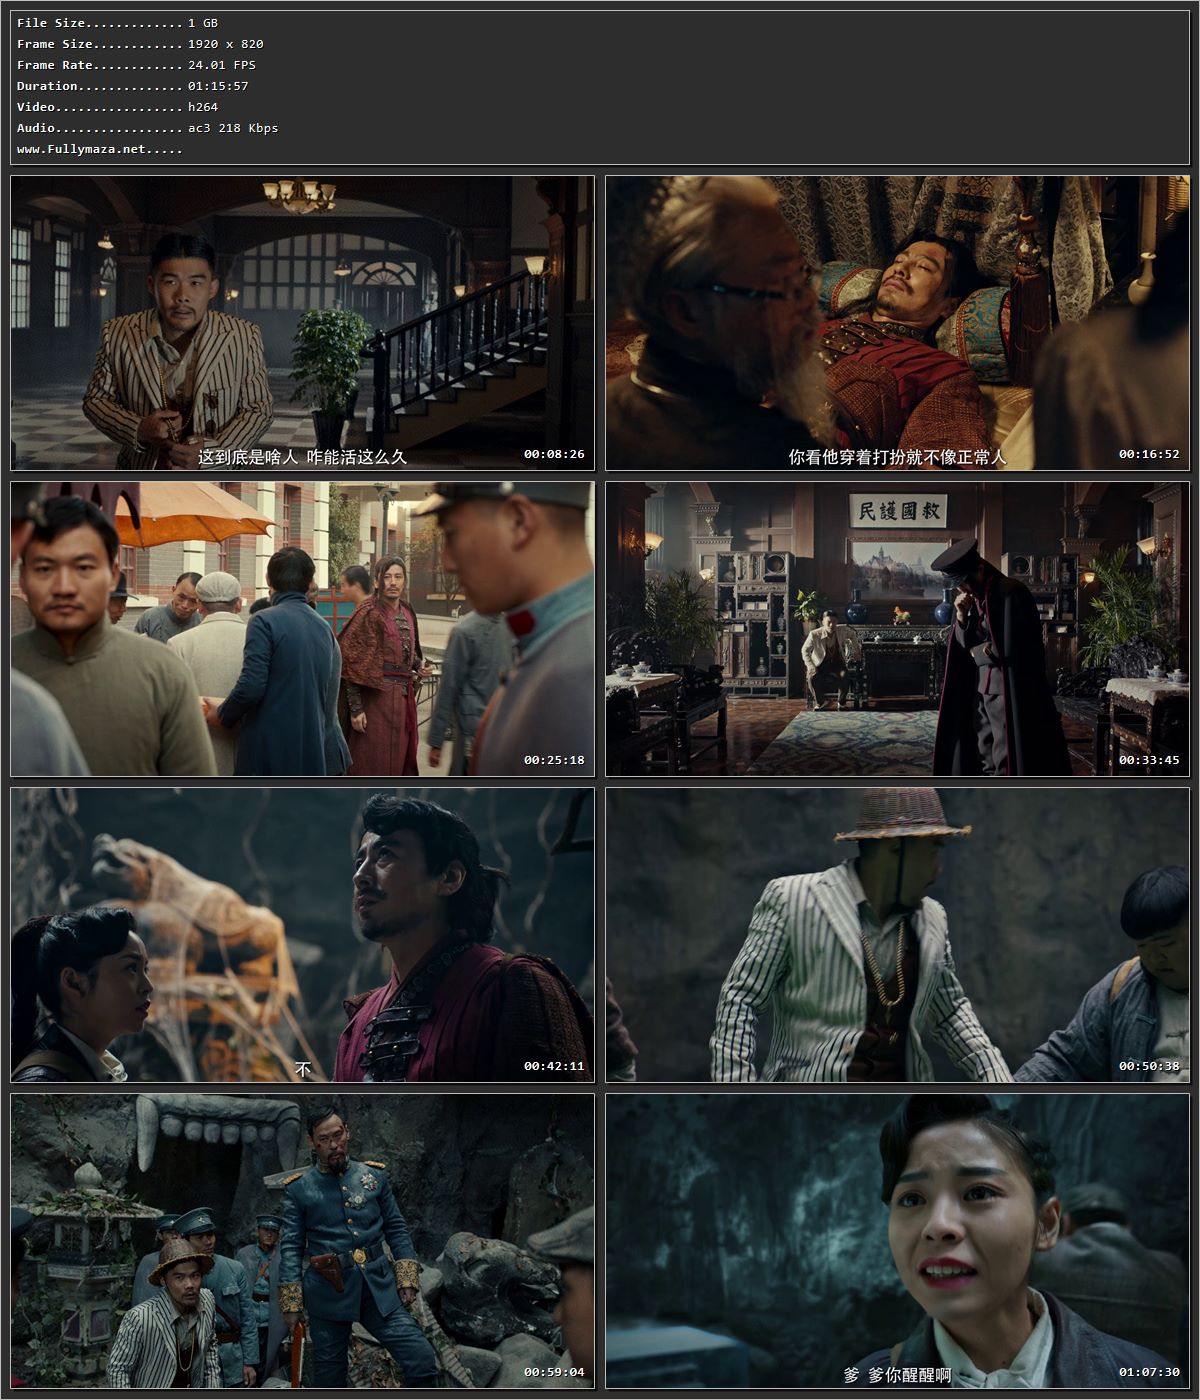Open the thumbnail stamped 00:08:26
1200x1400 pixels.
pyautogui.click(x=302, y=323)
